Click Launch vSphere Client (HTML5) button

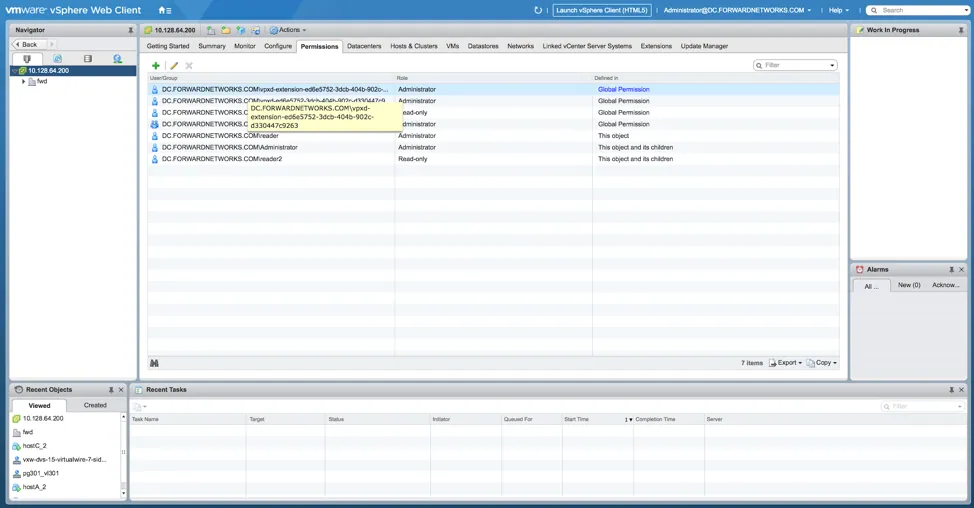tap(602, 10)
